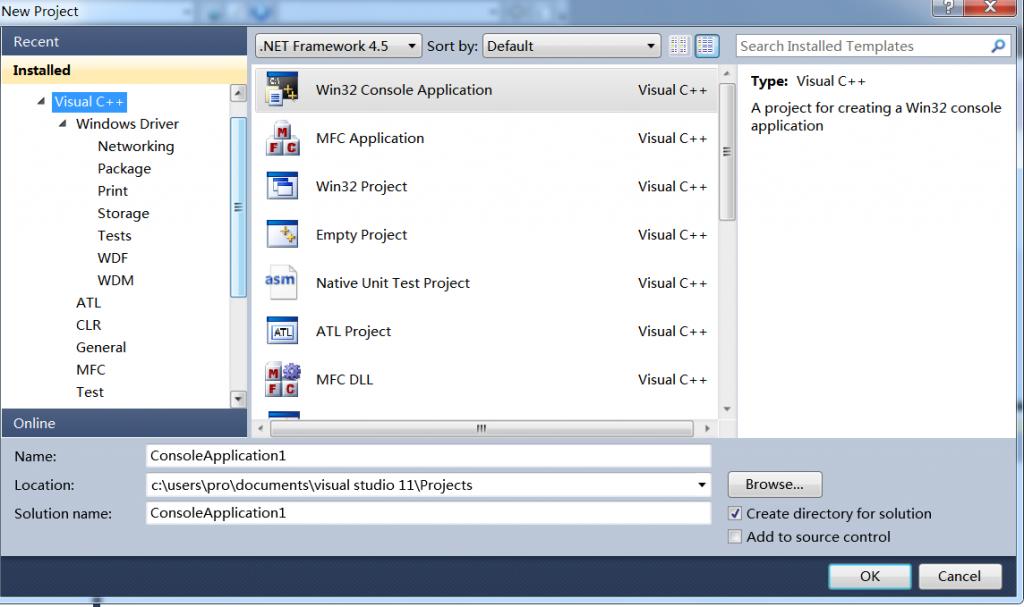
Task: Select the ATL Project label
Action: [353, 331]
